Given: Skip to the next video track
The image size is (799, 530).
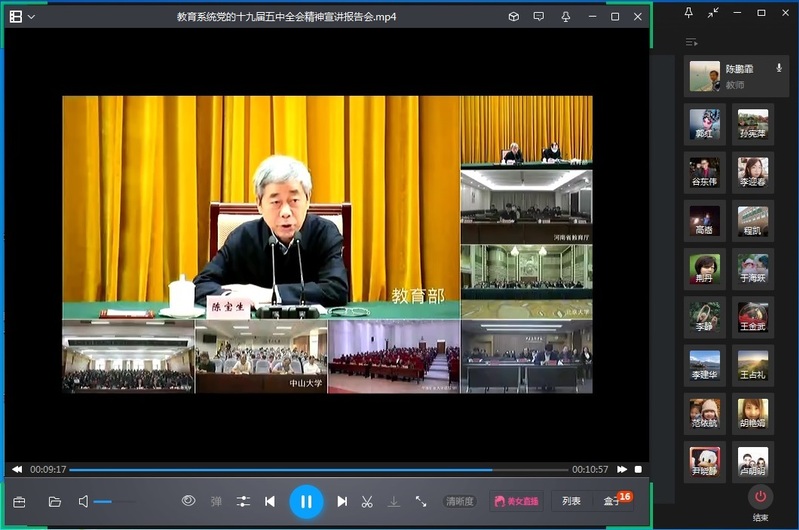Looking at the screenshot, I should (x=342, y=501).
